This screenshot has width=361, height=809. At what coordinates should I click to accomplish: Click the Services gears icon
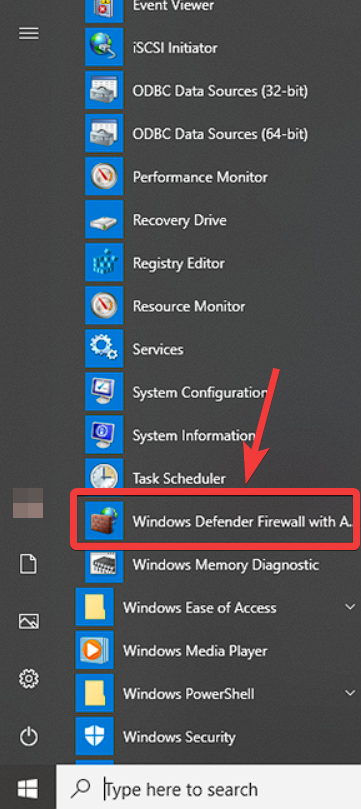coord(104,349)
